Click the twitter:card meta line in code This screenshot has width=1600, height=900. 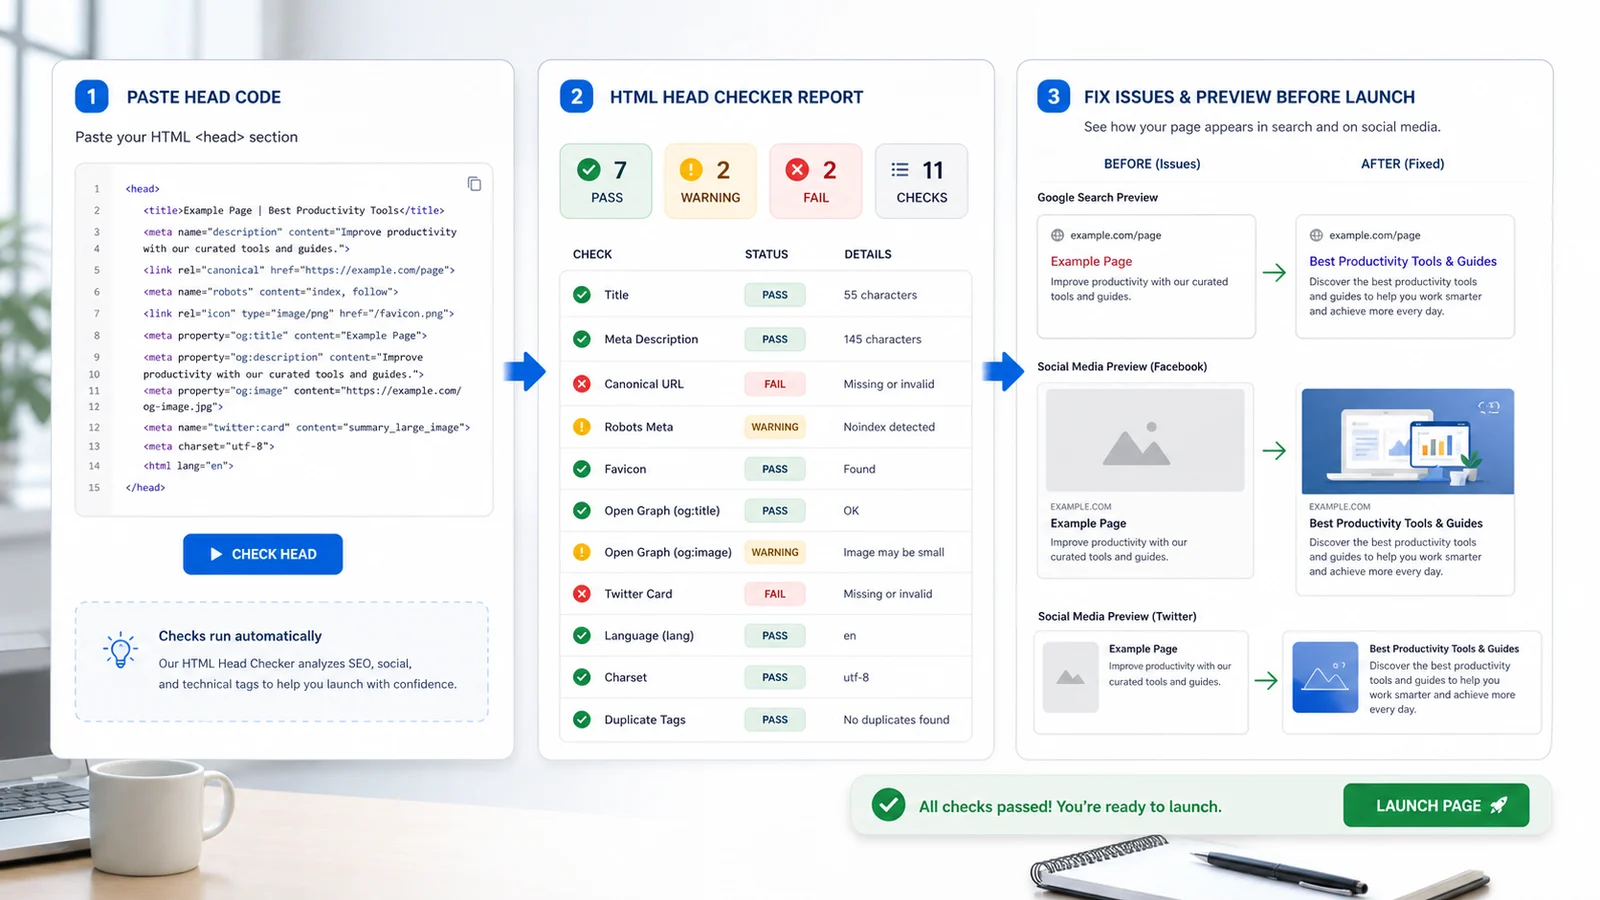click(x=306, y=427)
